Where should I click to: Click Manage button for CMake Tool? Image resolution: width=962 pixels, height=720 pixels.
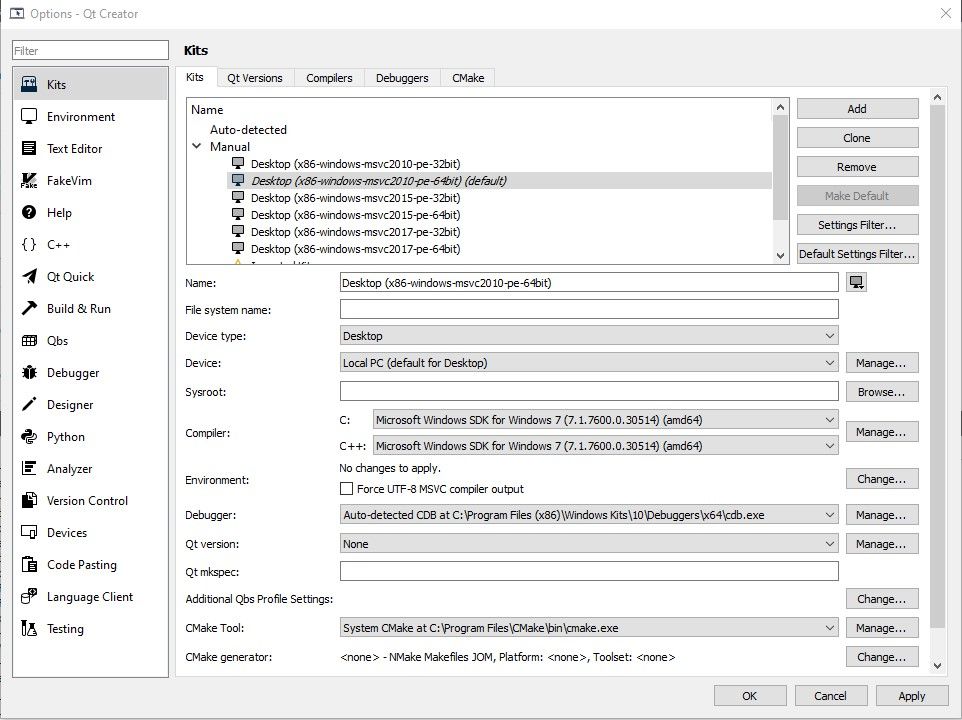(882, 627)
